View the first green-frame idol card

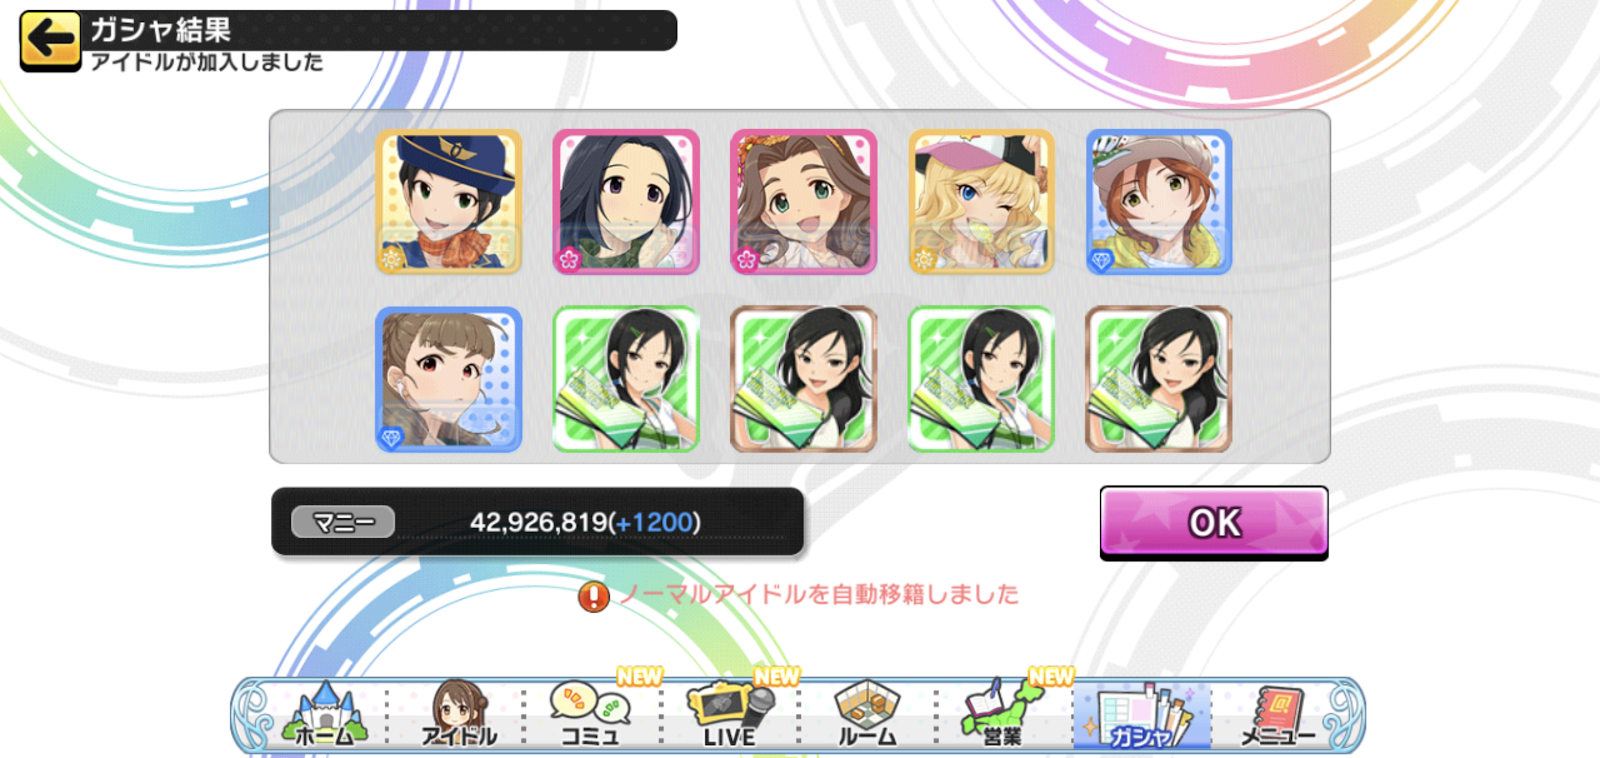point(626,379)
